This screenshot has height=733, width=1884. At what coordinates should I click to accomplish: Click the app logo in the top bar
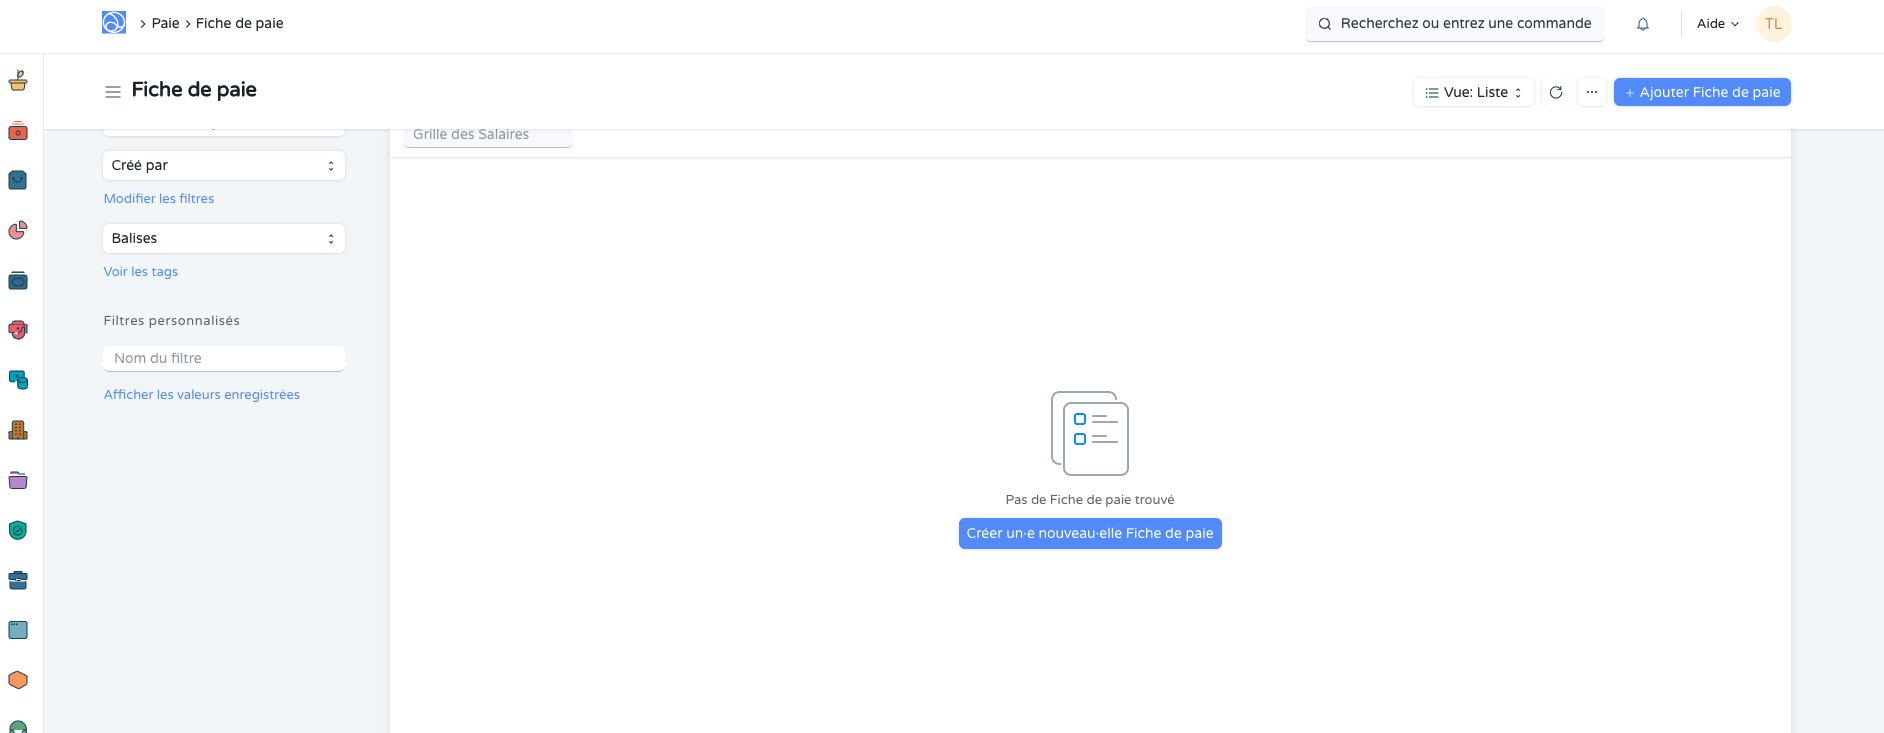114,23
